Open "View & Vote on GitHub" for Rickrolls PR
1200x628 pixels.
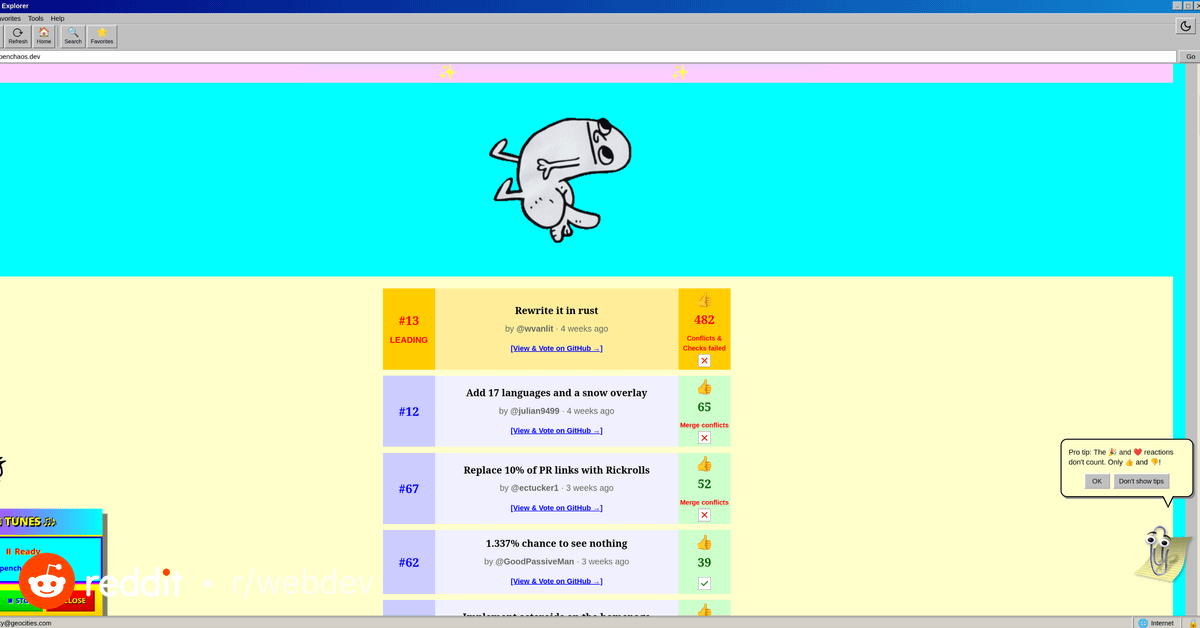(556, 508)
